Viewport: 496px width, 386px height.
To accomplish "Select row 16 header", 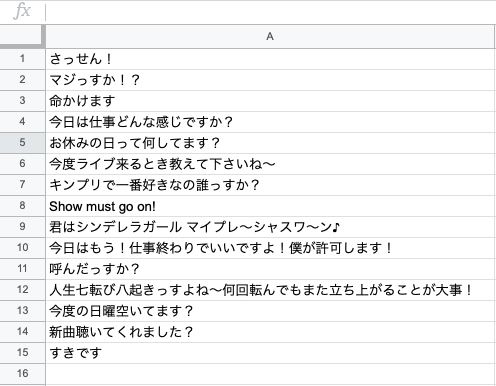I will tap(22, 373).
